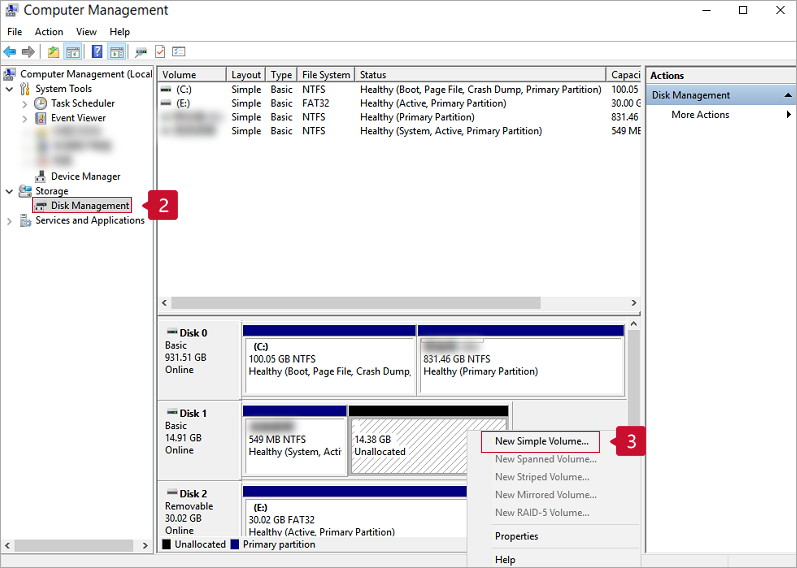Click the Event Viewer icon in tree
This screenshot has width=797, height=568.
pos(41,118)
